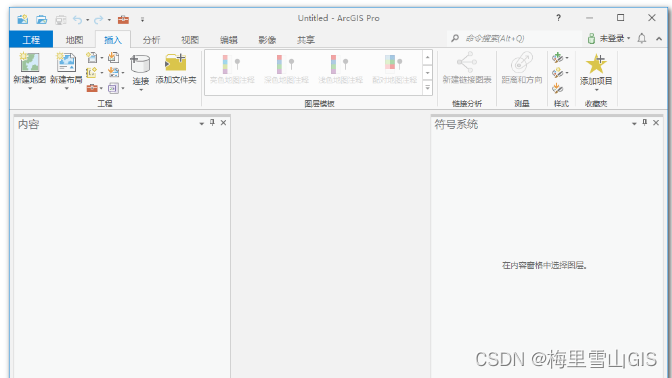Click the New Notebook icon in 工程 group
The image size is (672, 378).
pos(91,72)
